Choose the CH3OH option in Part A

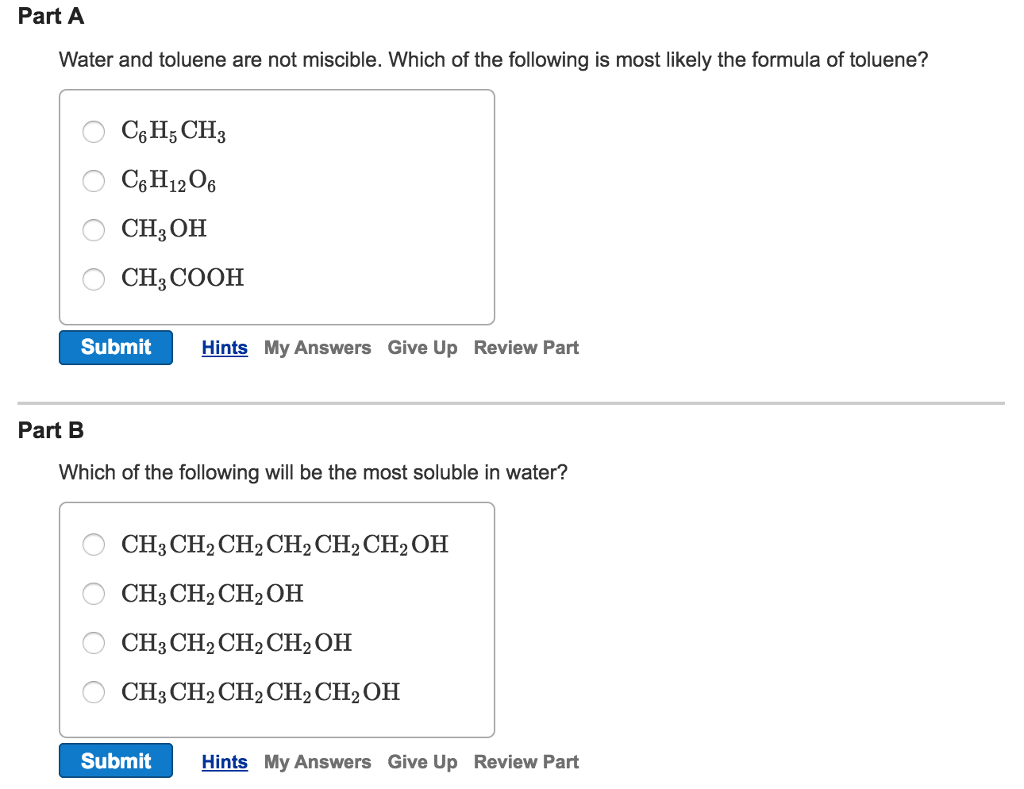93,230
